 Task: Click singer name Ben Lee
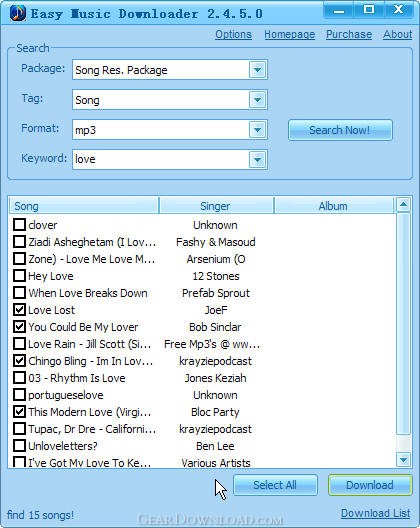coord(215,446)
